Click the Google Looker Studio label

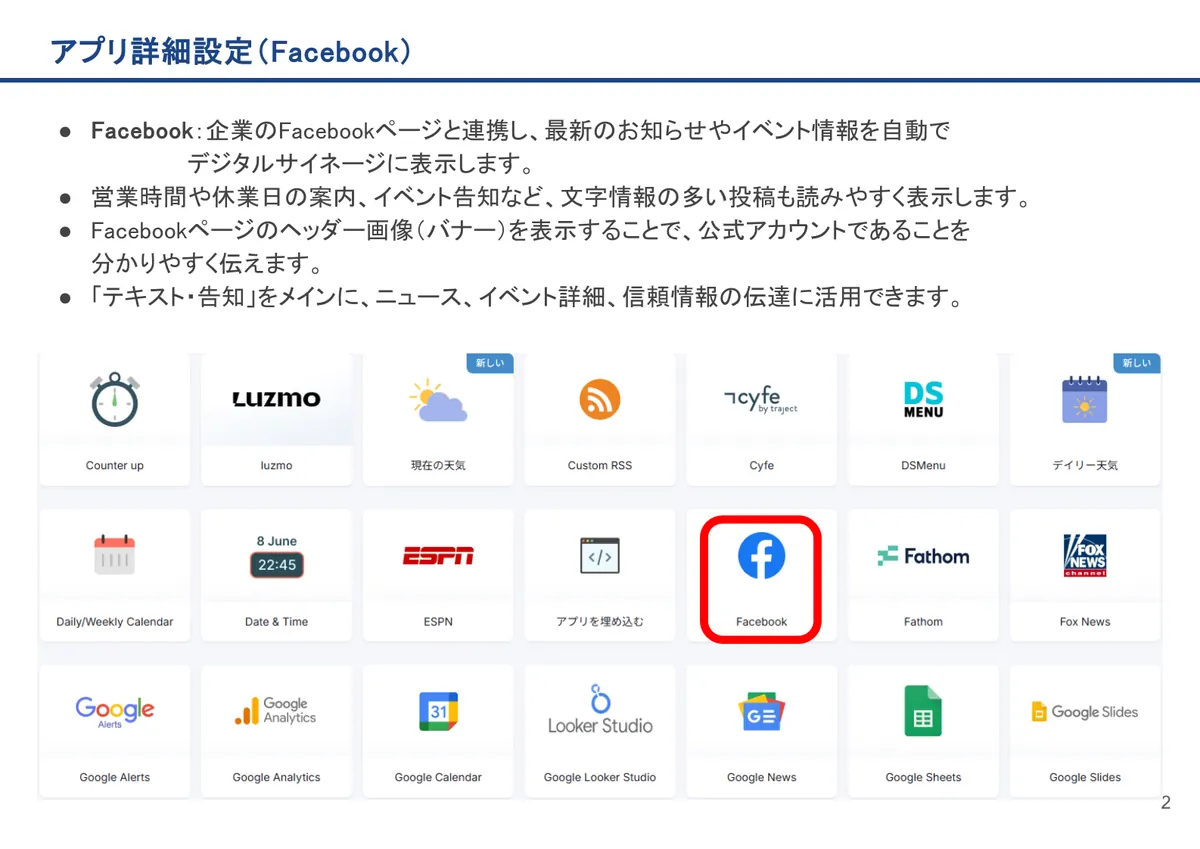[600, 777]
